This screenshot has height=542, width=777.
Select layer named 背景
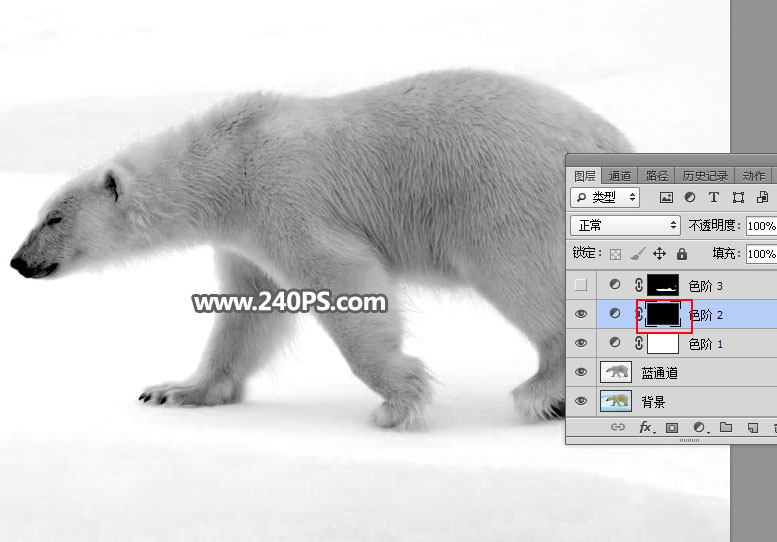coord(653,402)
